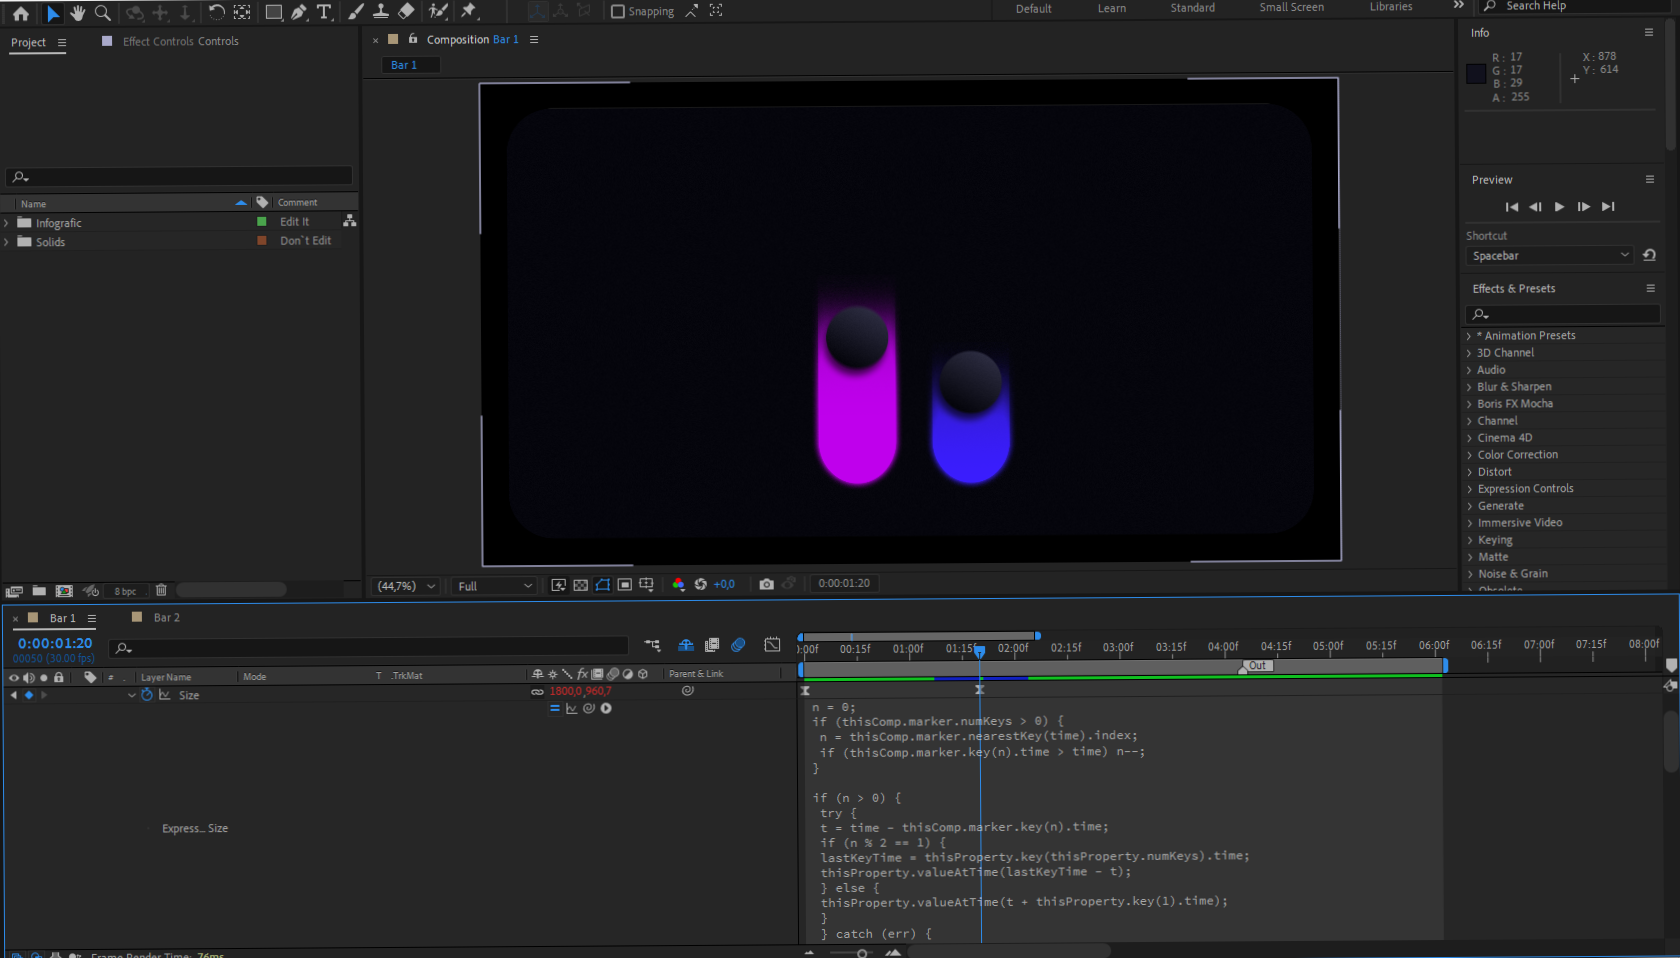Take a composition snapshot with camera icon
This screenshot has width=1680, height=958.
tap(766, 584)
